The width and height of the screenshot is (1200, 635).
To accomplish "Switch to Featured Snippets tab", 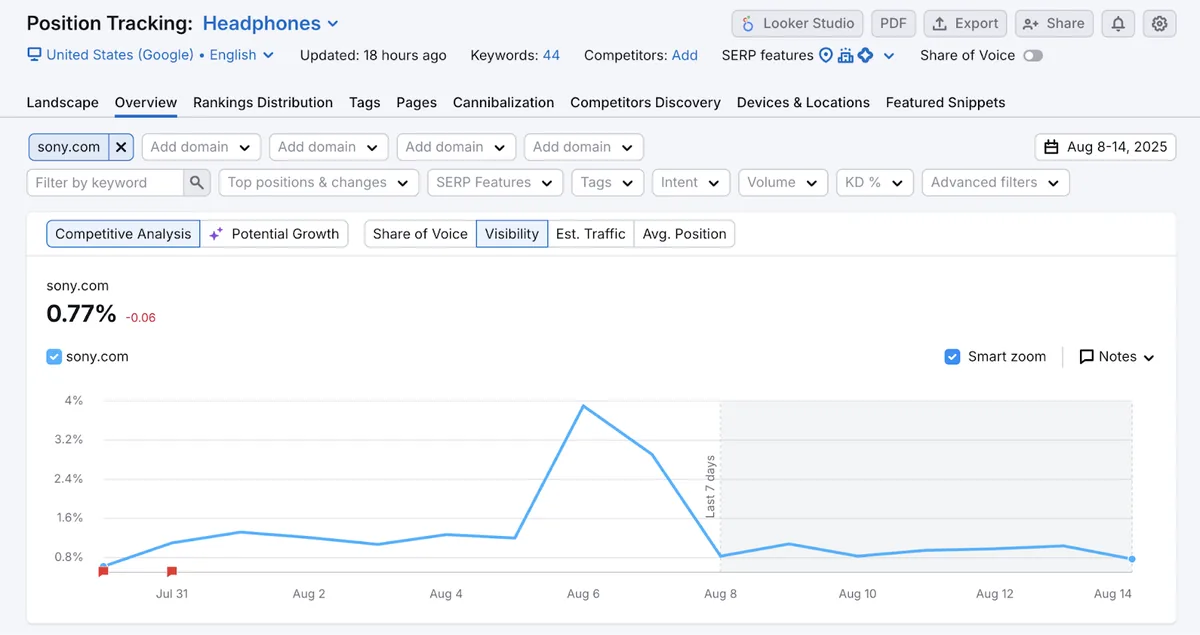I will pyautogui.click(x=945, y=102).
